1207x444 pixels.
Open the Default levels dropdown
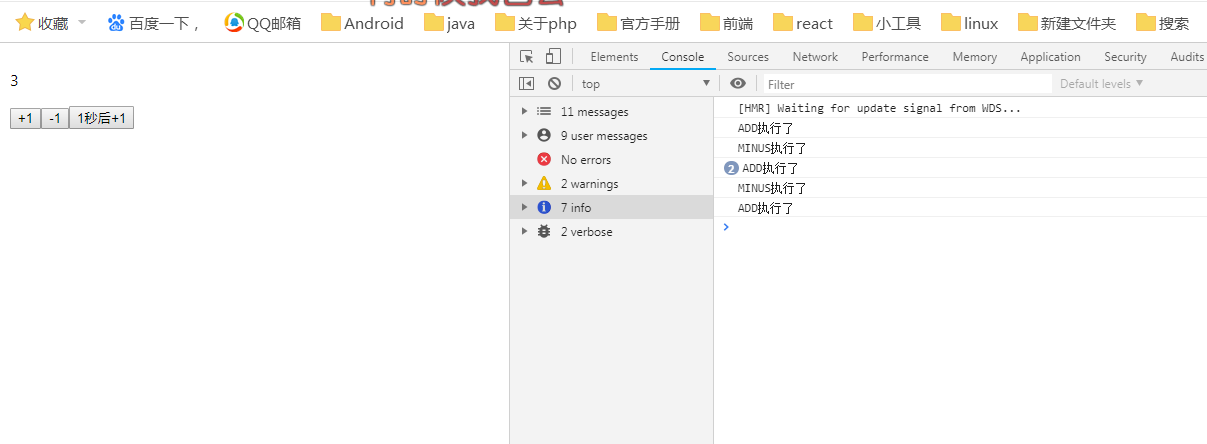tap(1101, 83)
